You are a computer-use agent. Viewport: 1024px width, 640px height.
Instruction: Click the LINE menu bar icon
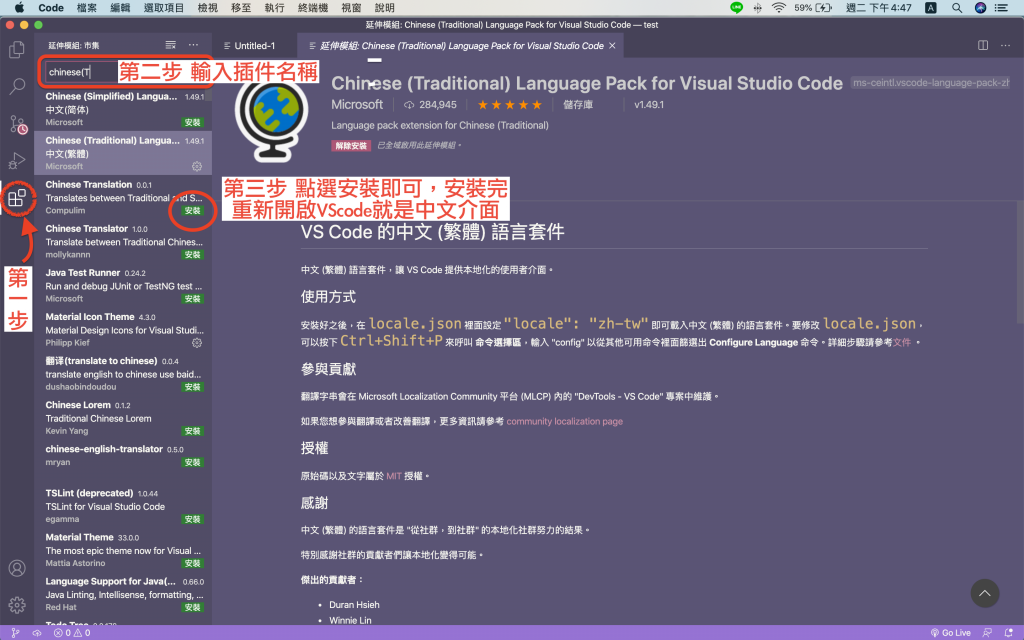click(737, 8)
